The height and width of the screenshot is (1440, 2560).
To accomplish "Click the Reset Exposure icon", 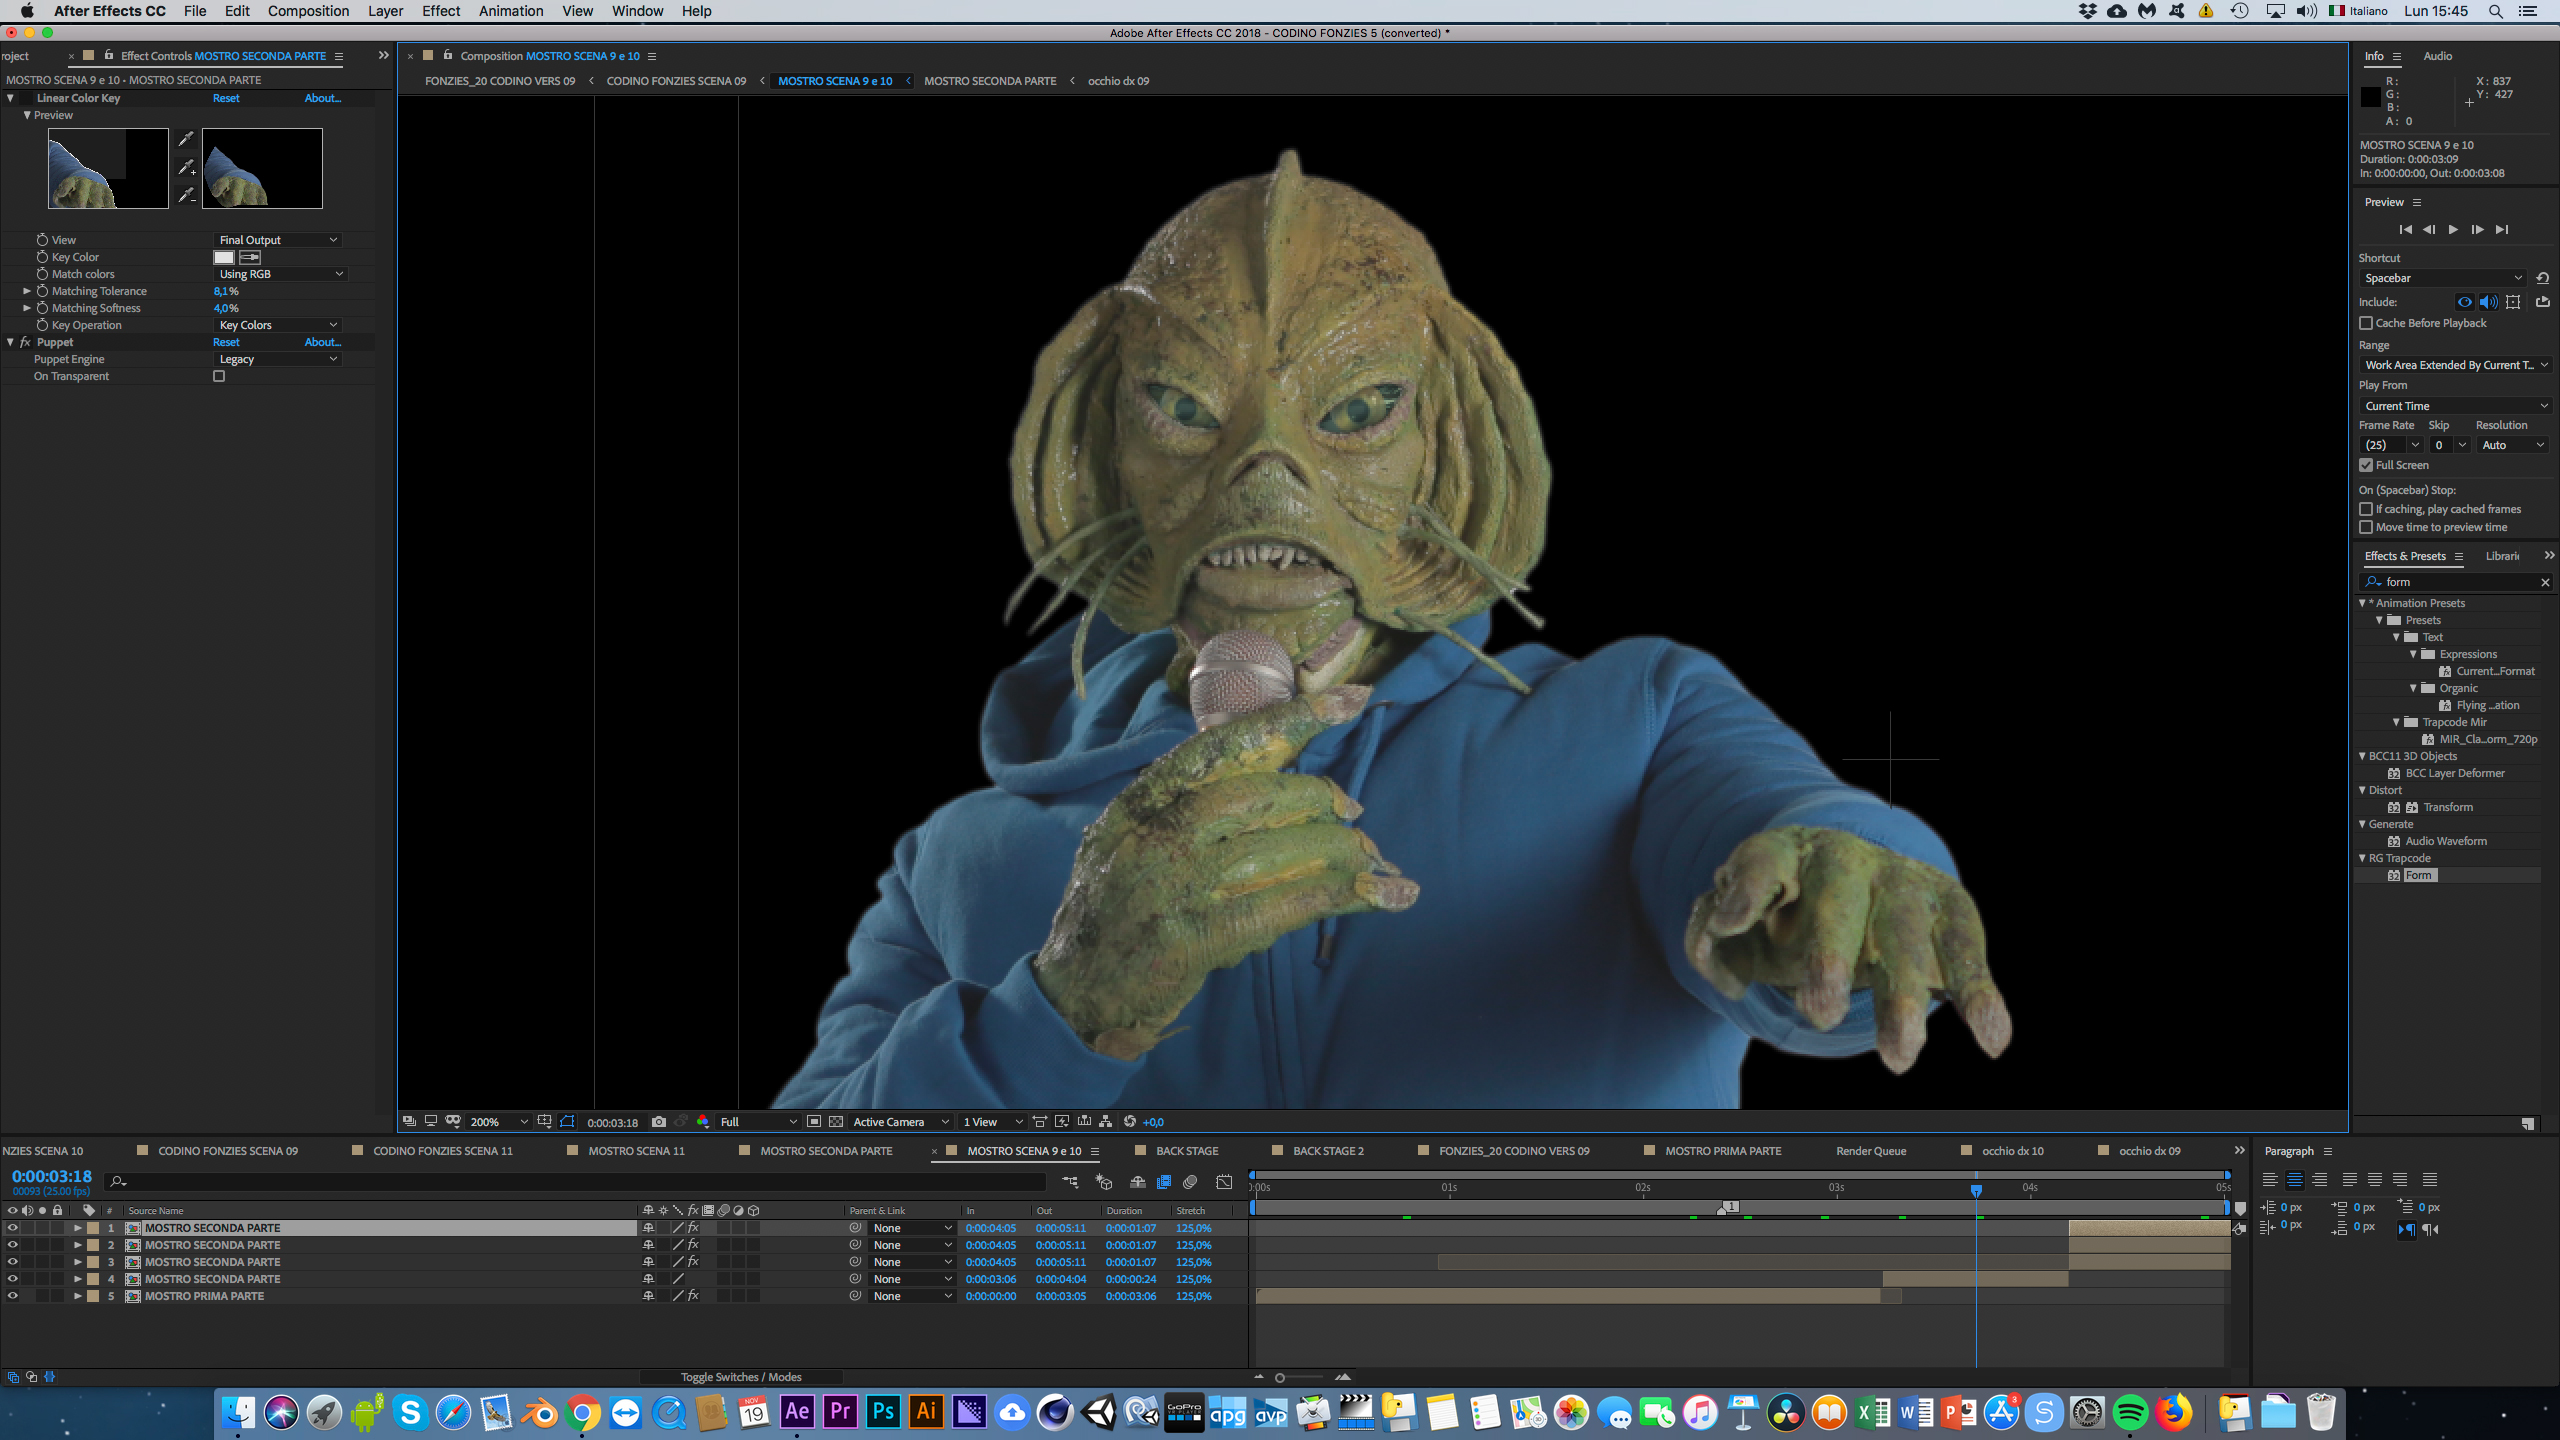I will click(1130, 1122).
